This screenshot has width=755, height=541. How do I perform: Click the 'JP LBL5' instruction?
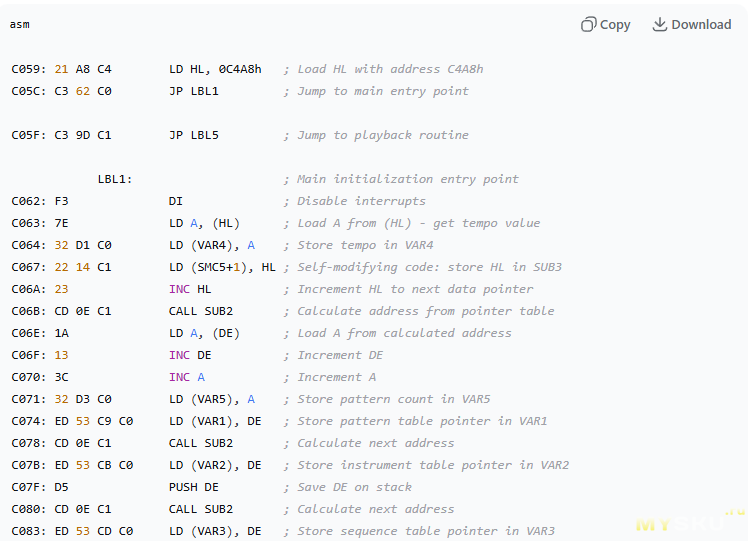tap(193, 135)
